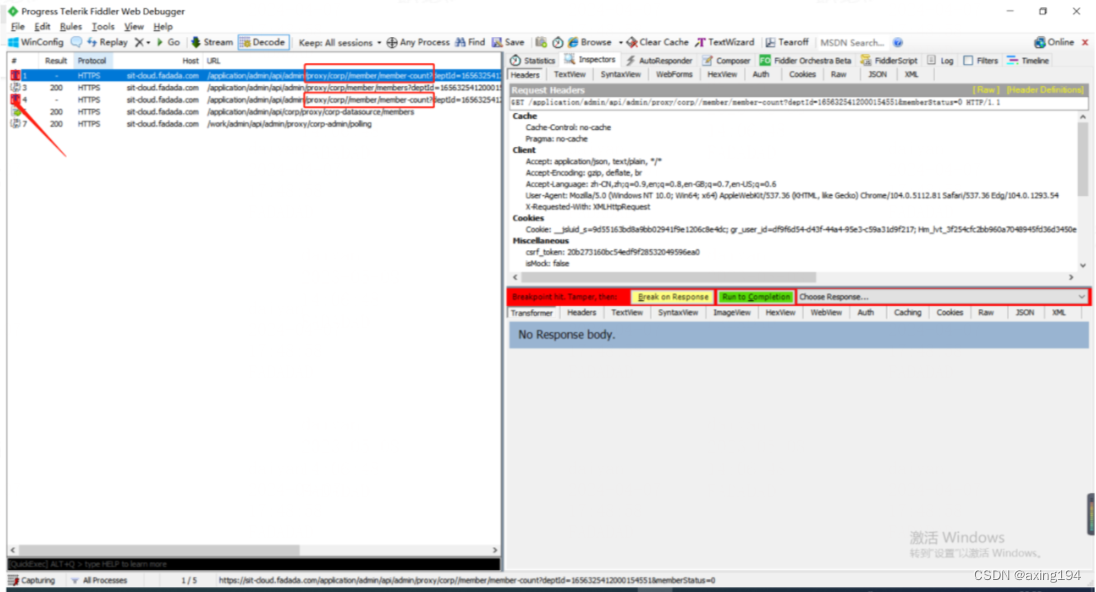Image resolution: width=1096 pixels, height=592 pixels.
Task: Select response Transformer tab
Action: pos(531,313)
